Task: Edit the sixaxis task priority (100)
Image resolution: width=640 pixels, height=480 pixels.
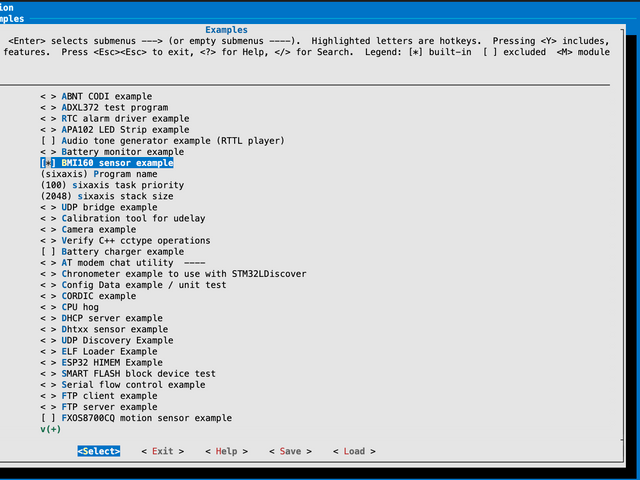Action: tap(112, 185)
